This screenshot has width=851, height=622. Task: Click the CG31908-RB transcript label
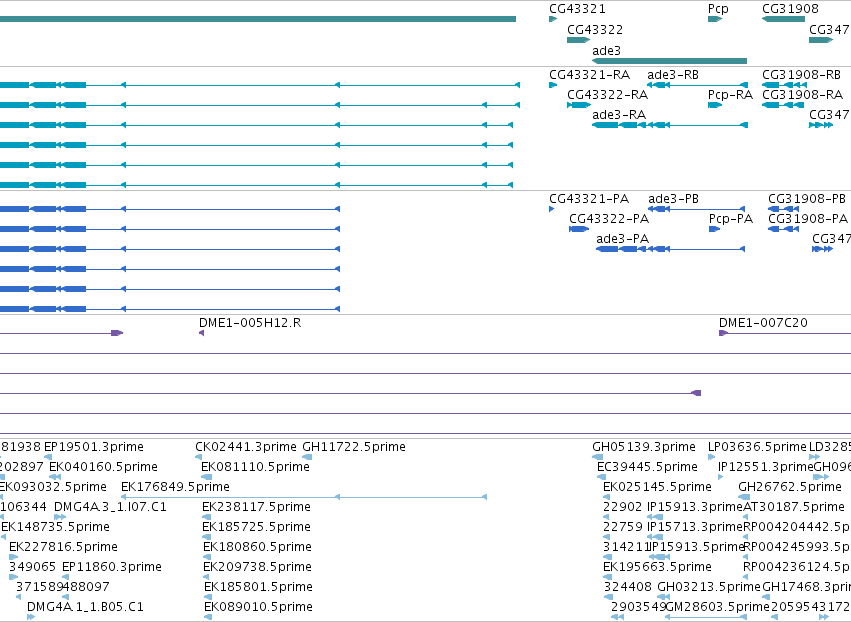pos(801,75)
